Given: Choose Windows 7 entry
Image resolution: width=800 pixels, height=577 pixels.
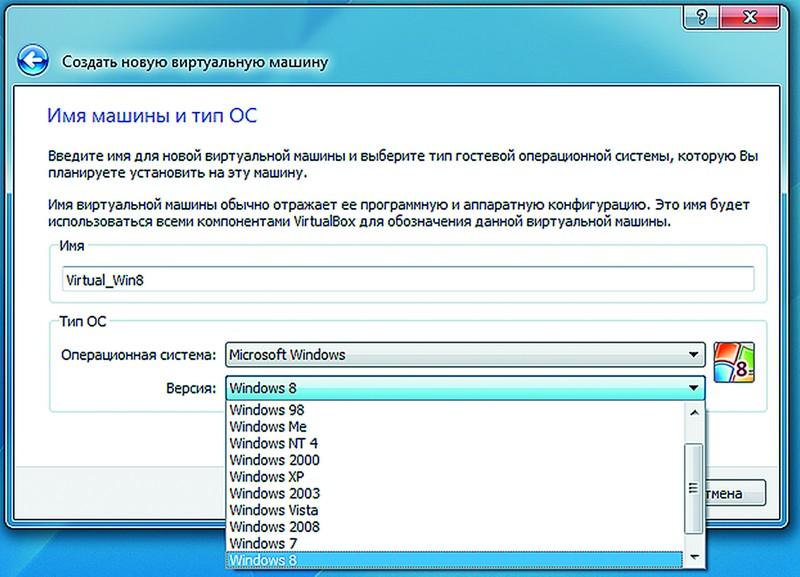Looking at the screenshot, I should pyautogui.click(x=455, y=543).
